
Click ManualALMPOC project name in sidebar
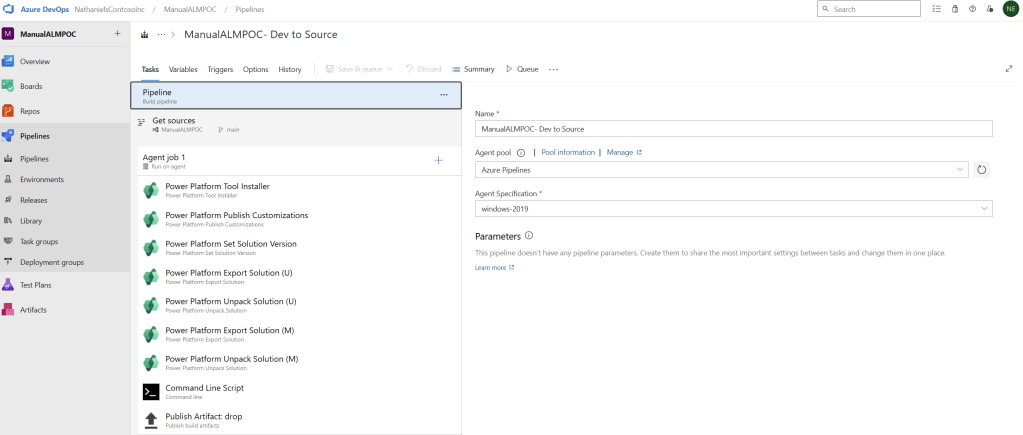pyautogui.click(x=48, y=34)
